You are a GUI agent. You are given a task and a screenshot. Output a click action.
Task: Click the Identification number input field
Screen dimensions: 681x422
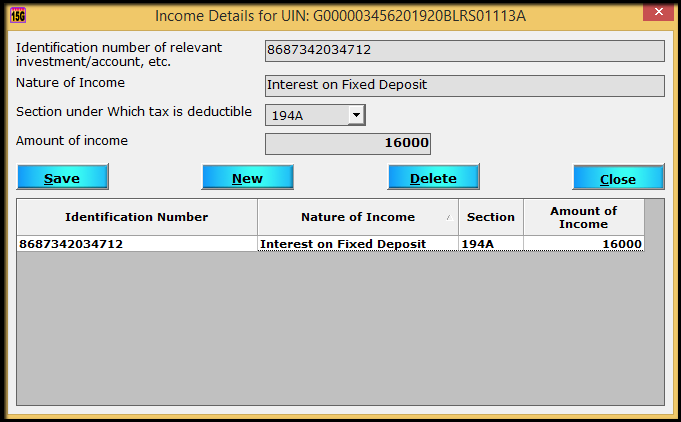pyautogui.click(x=465, y=51)
